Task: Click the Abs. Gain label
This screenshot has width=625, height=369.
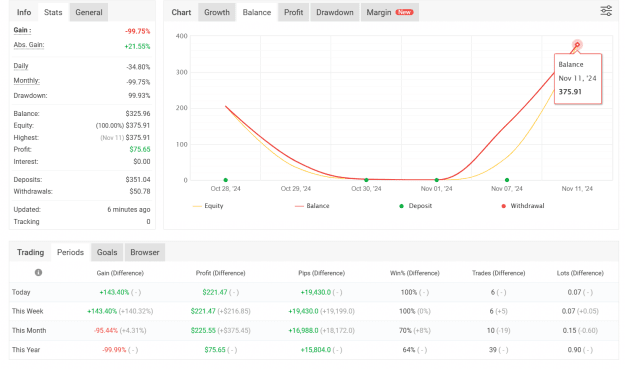Action: pos(29,45)
